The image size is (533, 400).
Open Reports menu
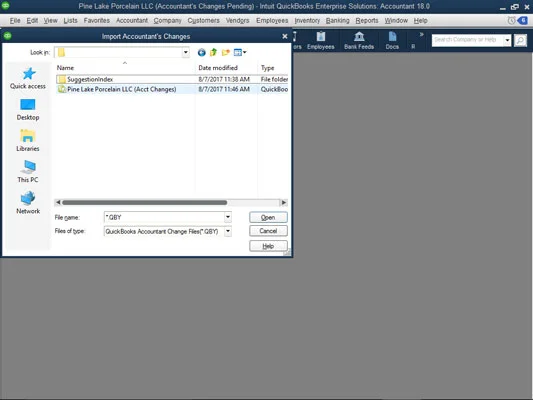[x=367, y=21]
